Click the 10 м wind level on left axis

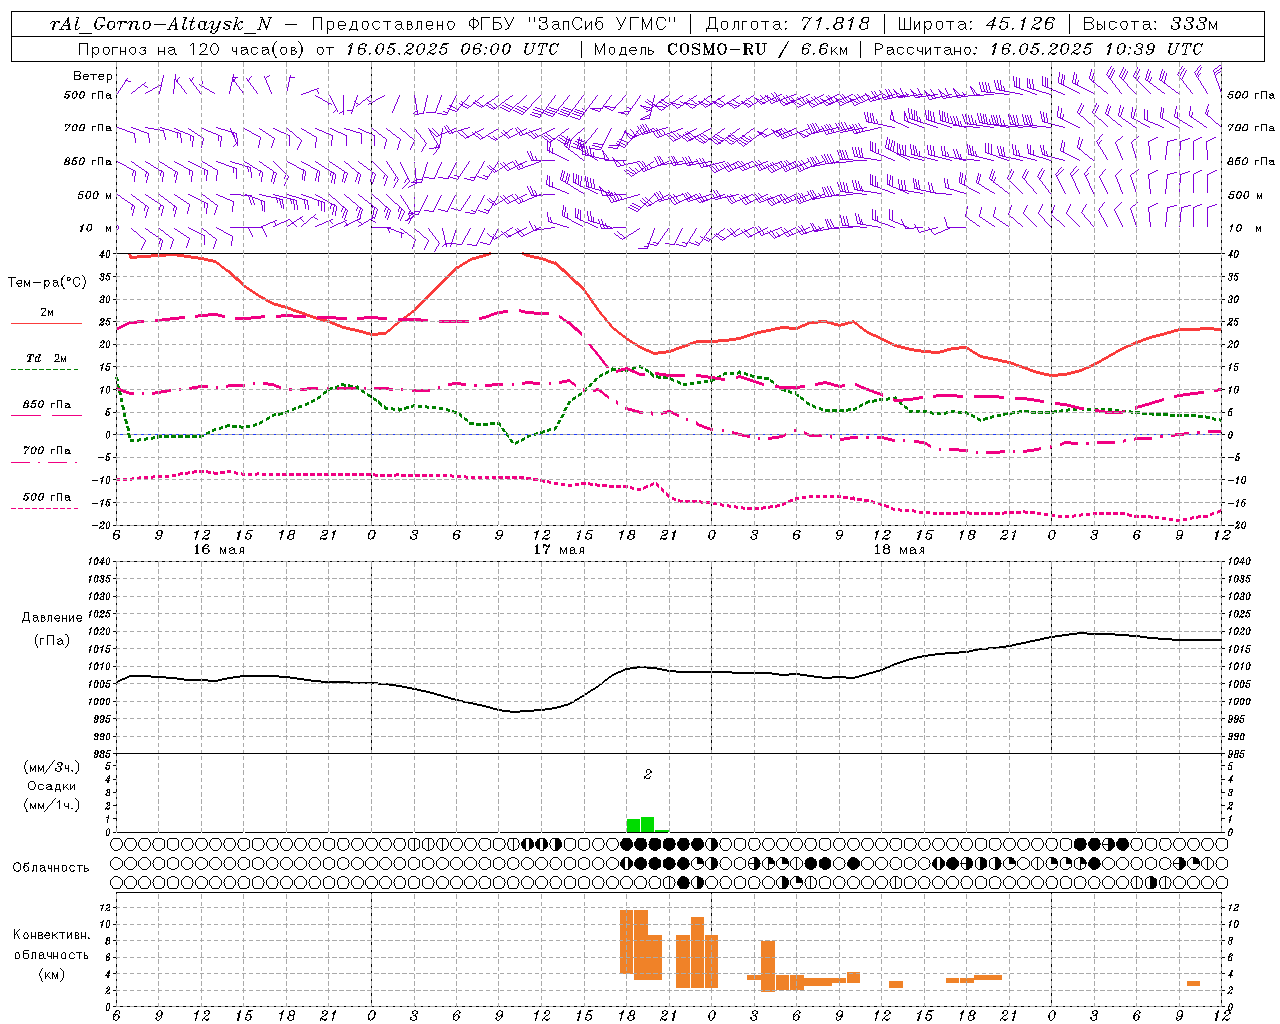click(96, 229)
